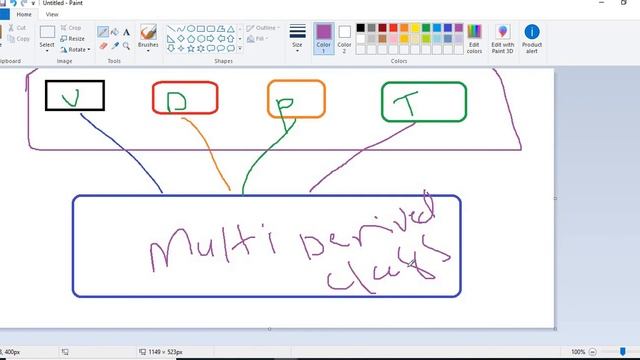Screen dimensions: 640x360
Task: Choose the Four-point star shape
Action: (x=181, y=48)
